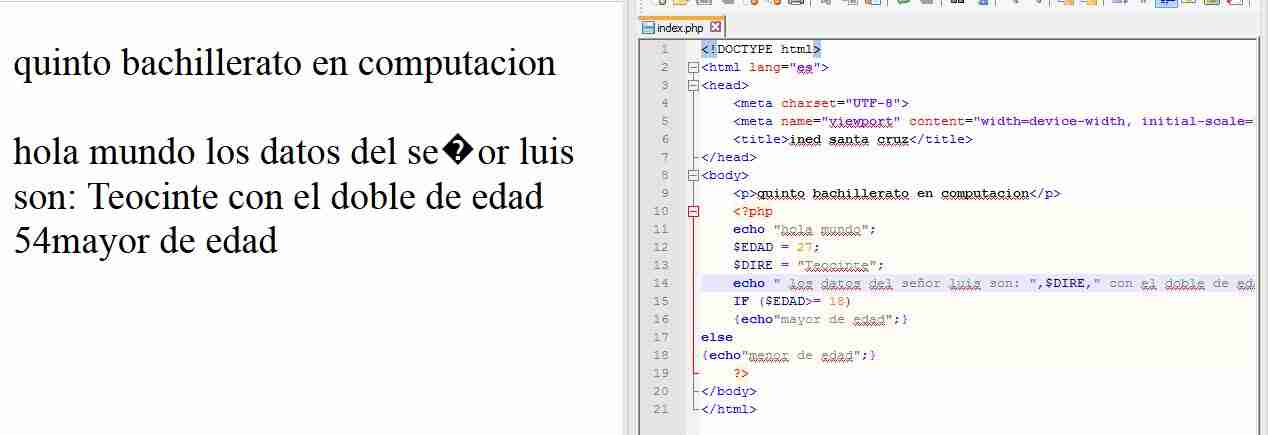1268x435 pixels.
Task: Click line number 21 in the margin
Action: (660, 409)
